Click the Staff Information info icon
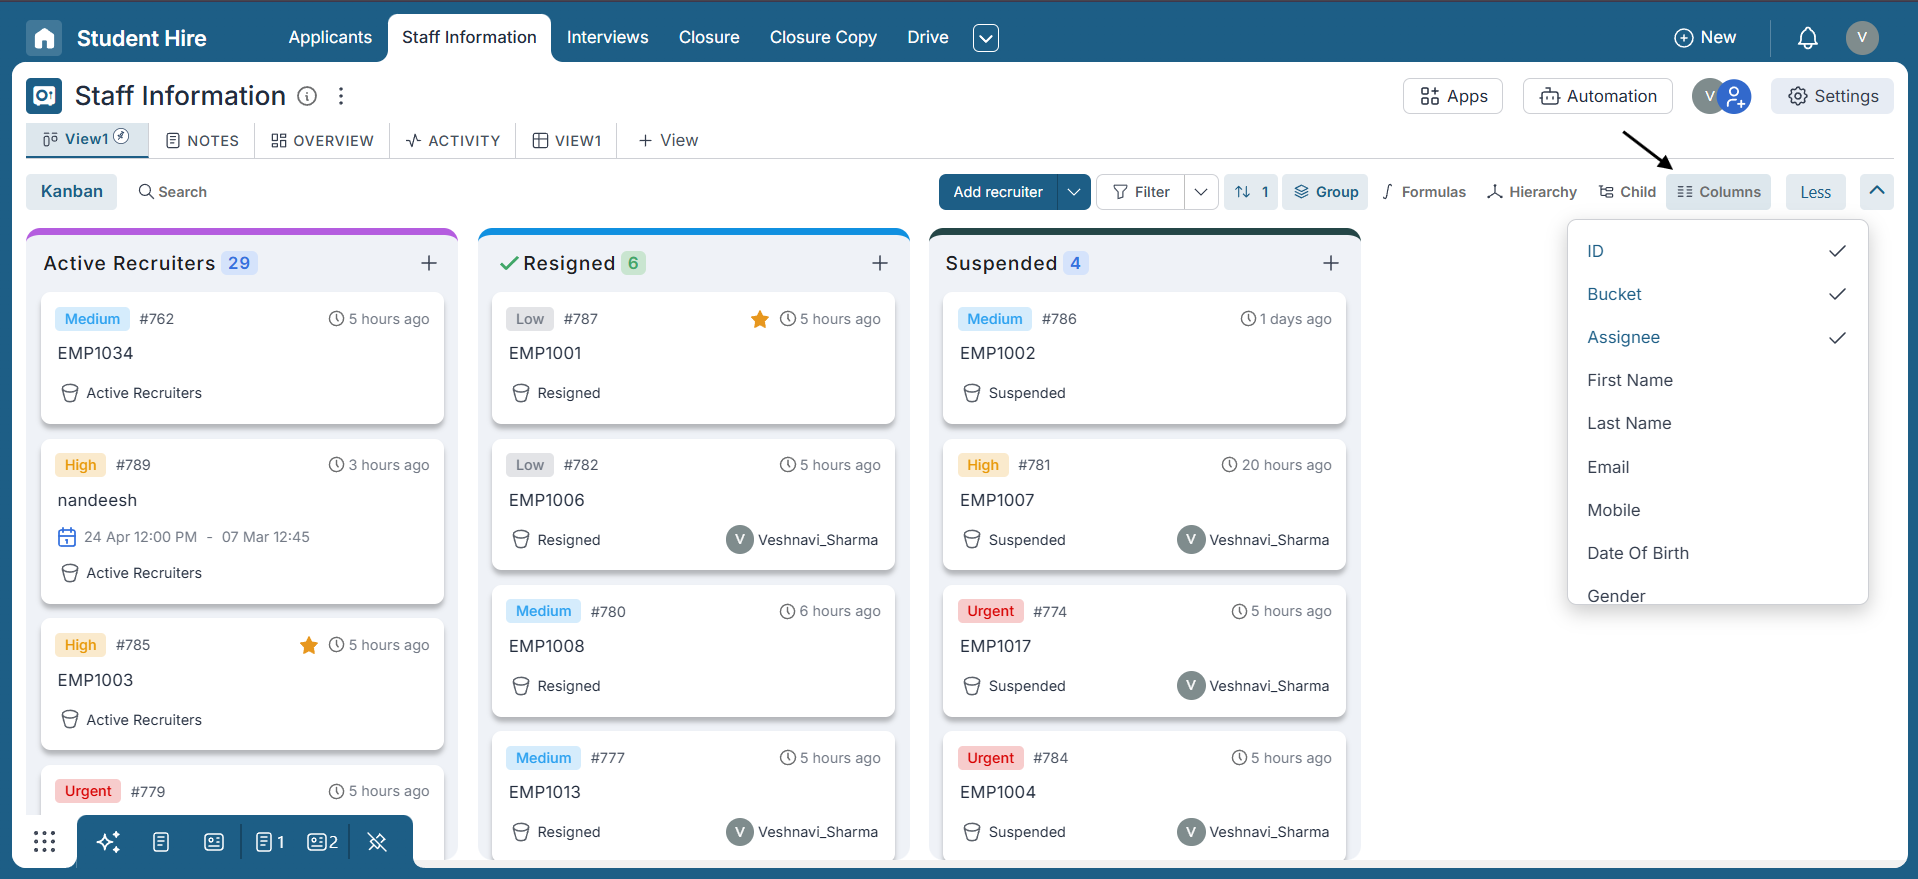Screen dimensions: 1918x879 click(308, 96)
